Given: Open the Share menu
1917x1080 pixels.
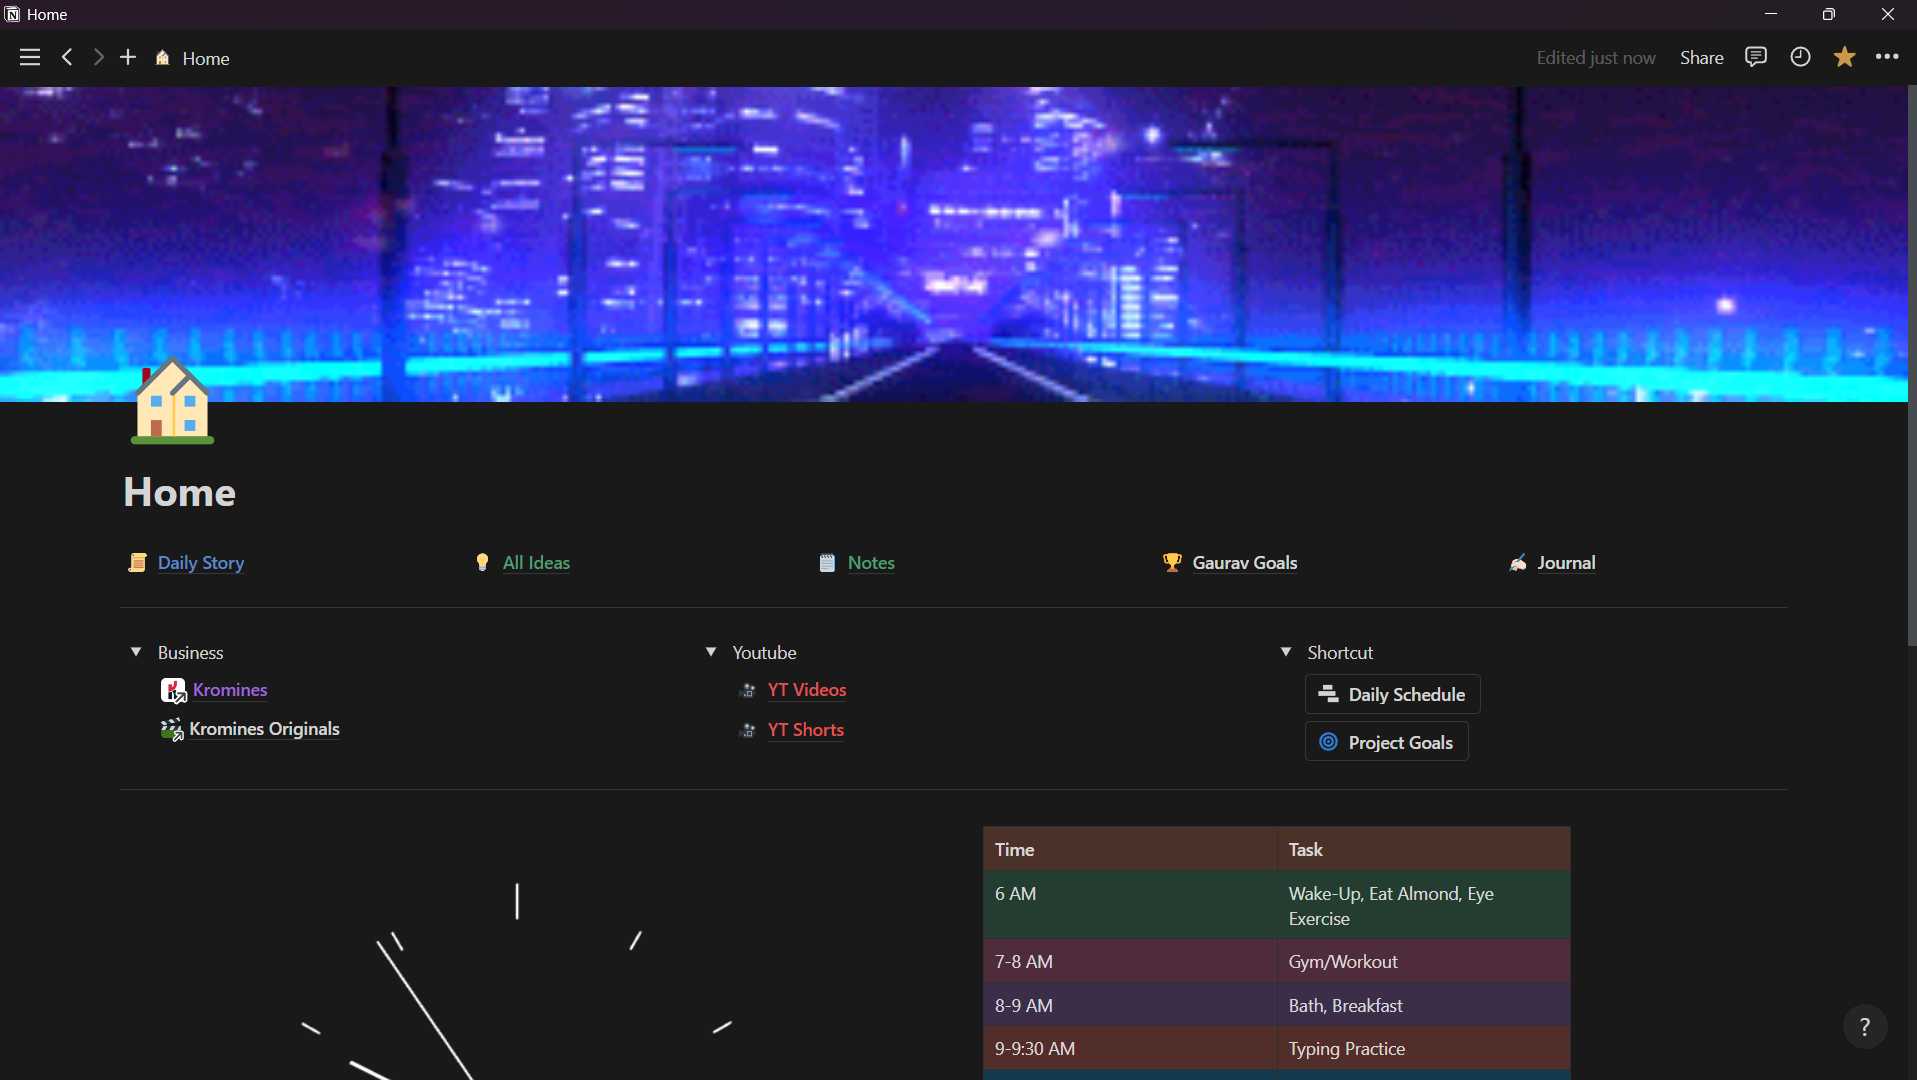Looking at the screenshot, I should (1701, 58).
